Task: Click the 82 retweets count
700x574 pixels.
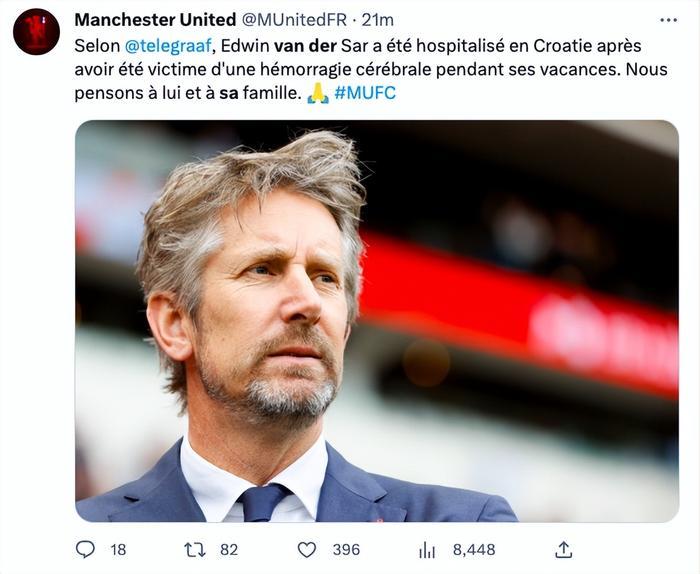Action: [229, 550]
